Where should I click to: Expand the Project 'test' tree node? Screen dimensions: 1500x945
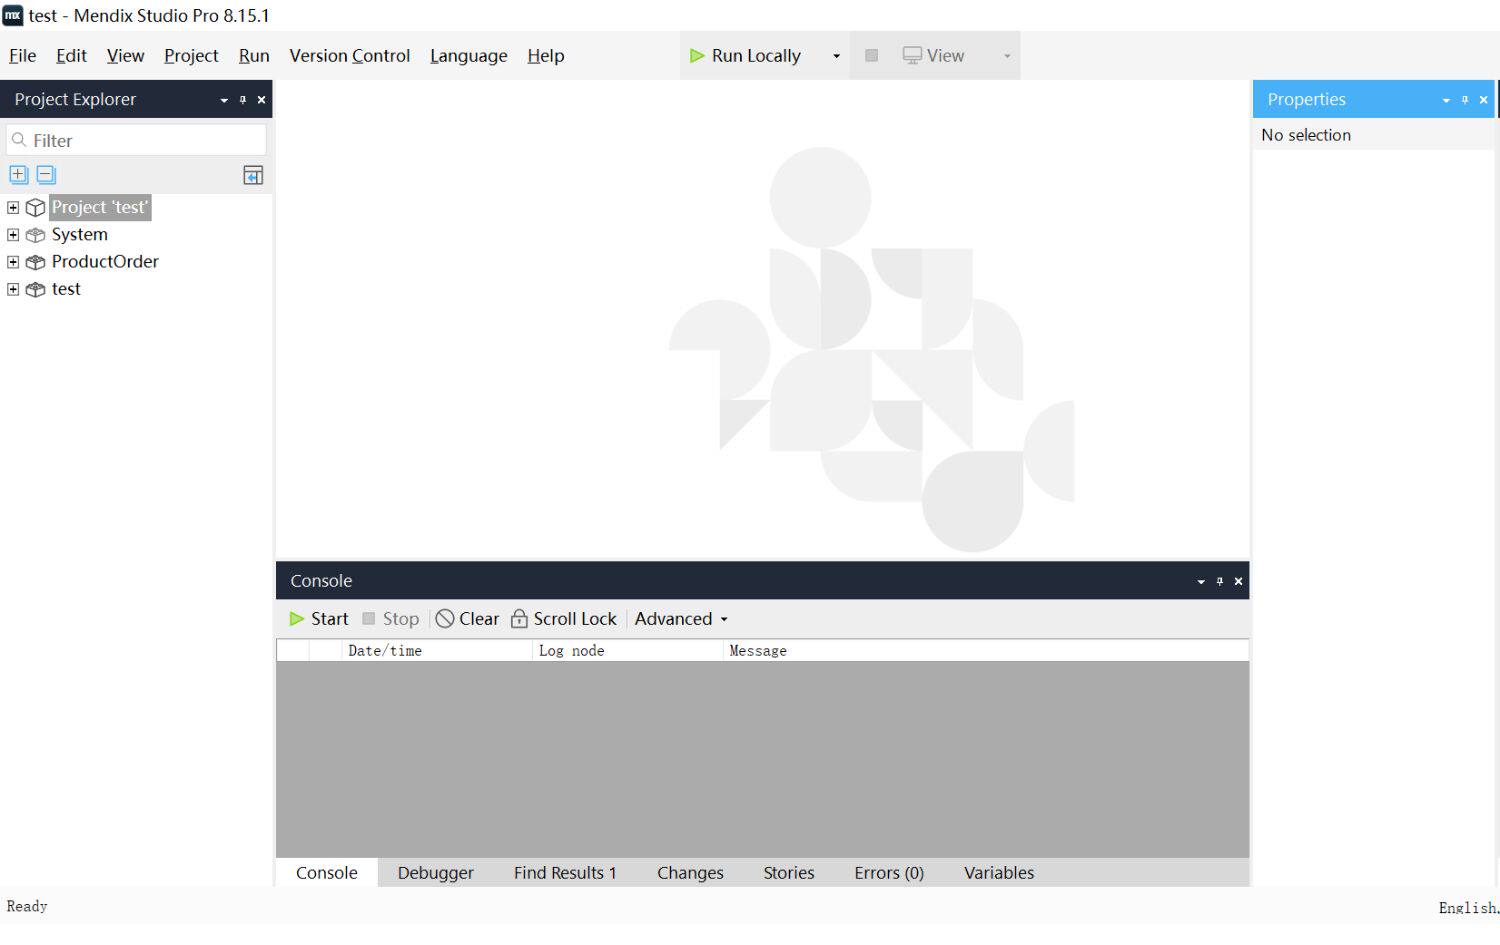point(13,208)
